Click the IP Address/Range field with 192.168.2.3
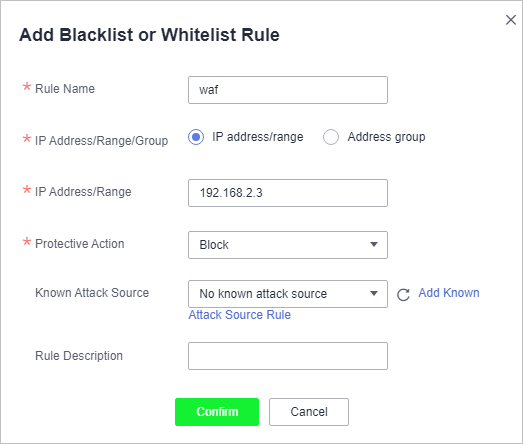The height and width of the screenshot is (444, 523). [288, 193]
